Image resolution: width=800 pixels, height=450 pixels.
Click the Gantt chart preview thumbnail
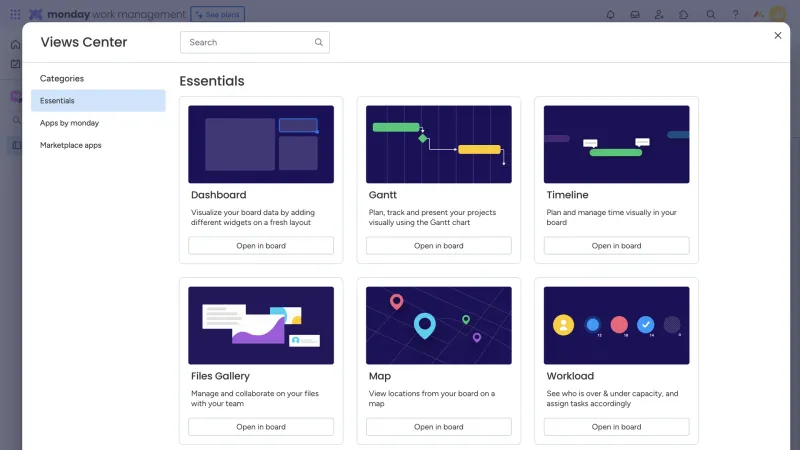[439, 144]
